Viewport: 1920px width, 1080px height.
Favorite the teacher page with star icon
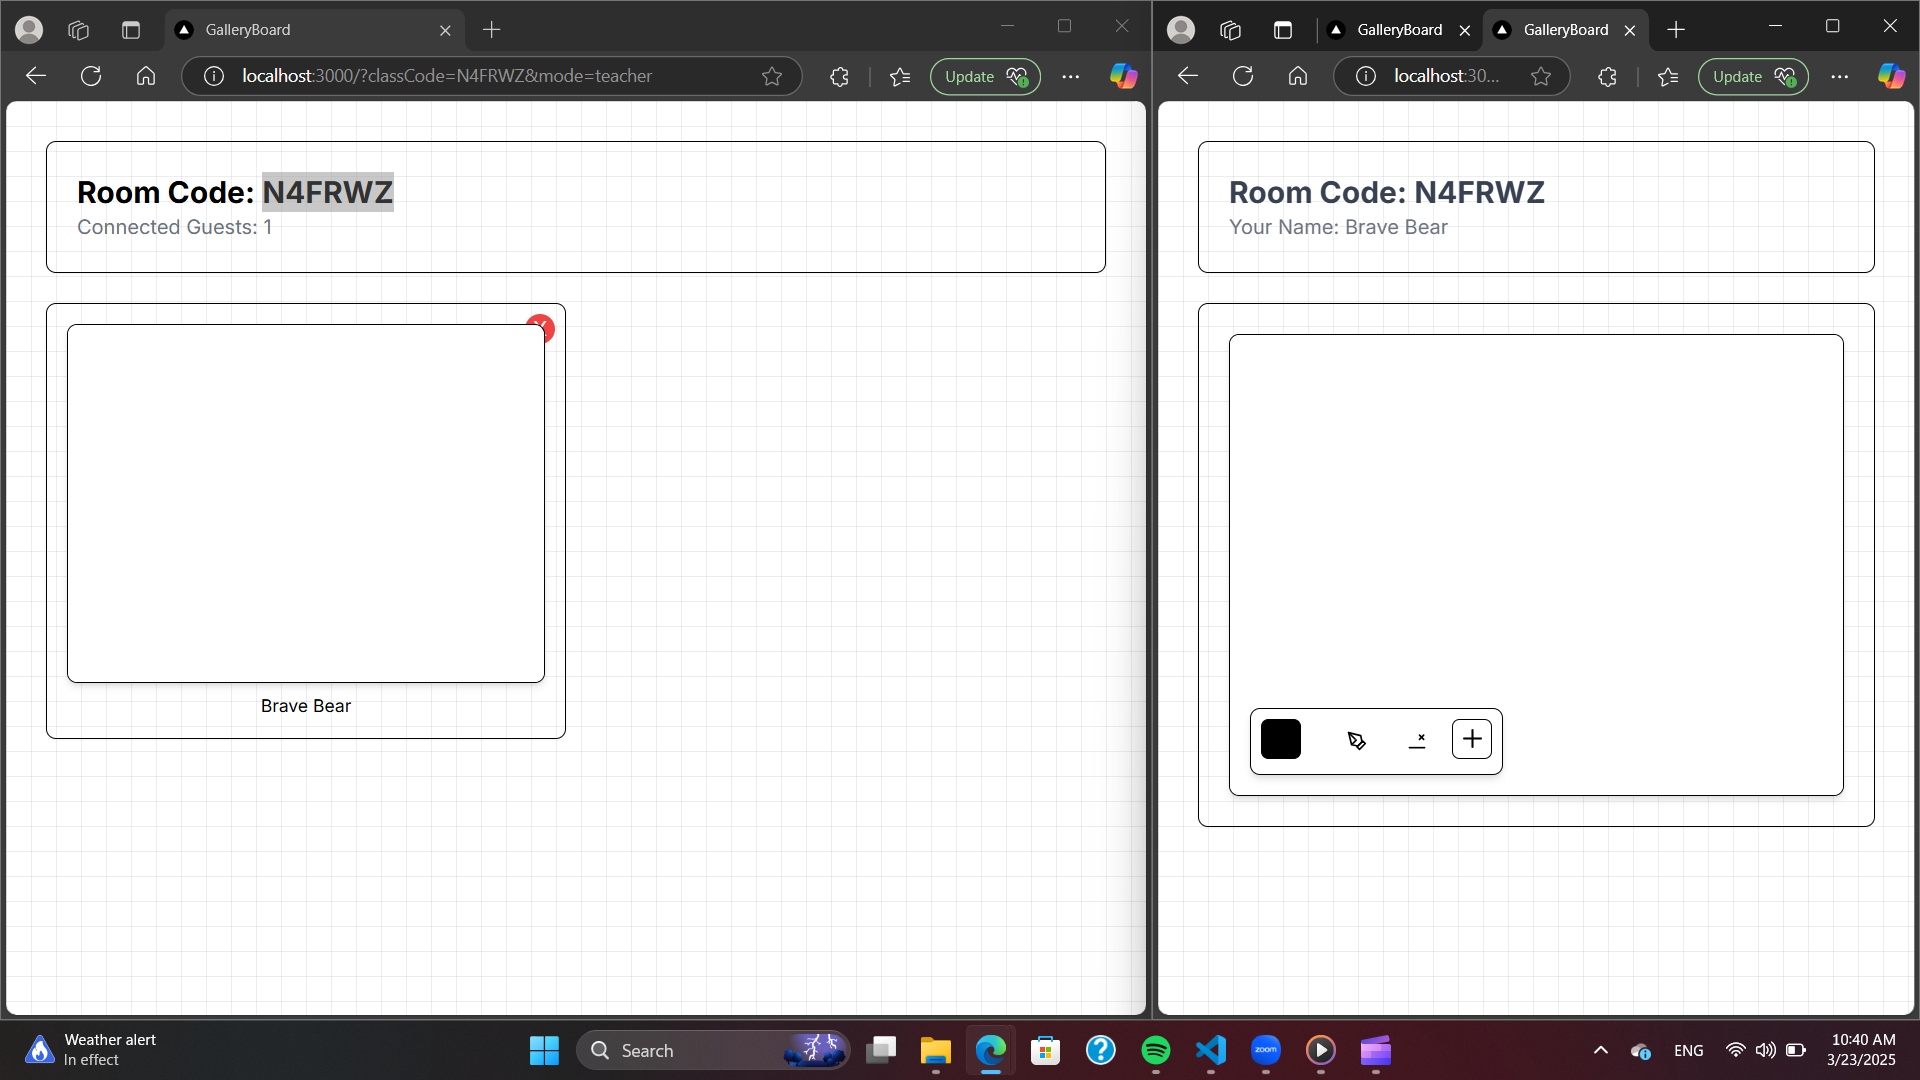click(x=771, y=76)
